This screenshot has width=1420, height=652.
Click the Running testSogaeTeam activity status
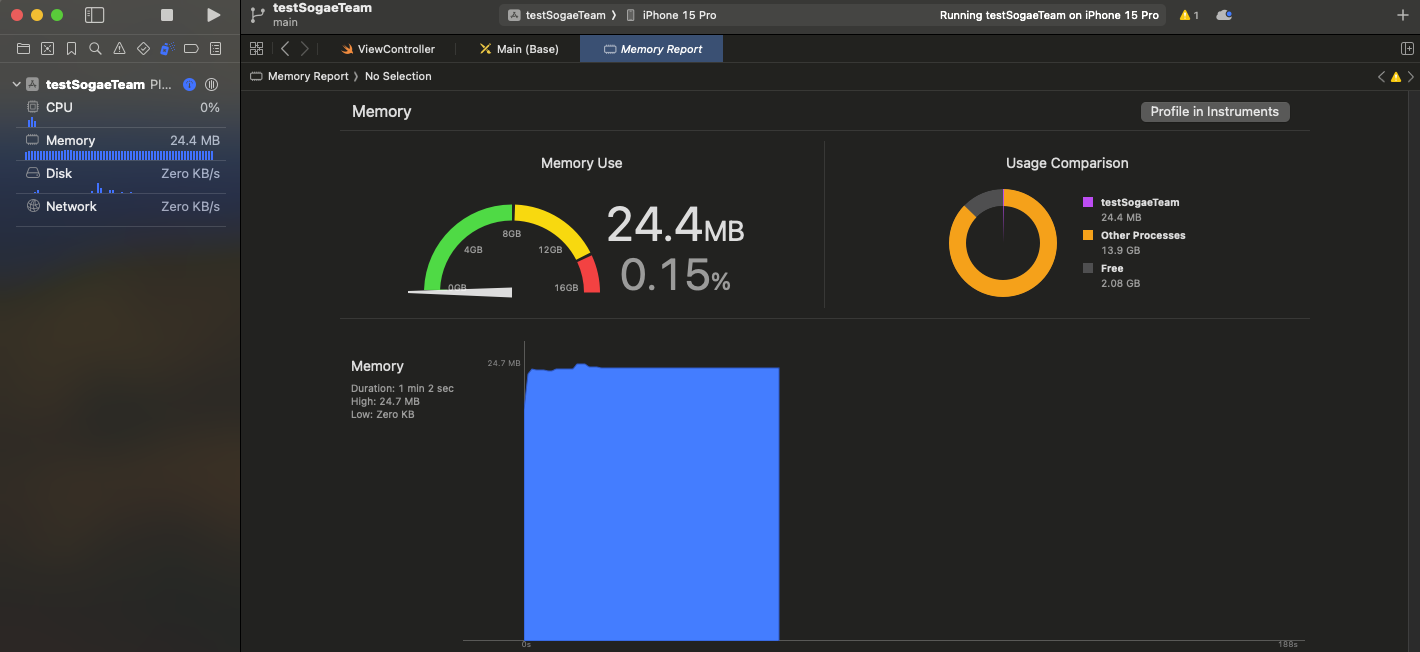1049,15
